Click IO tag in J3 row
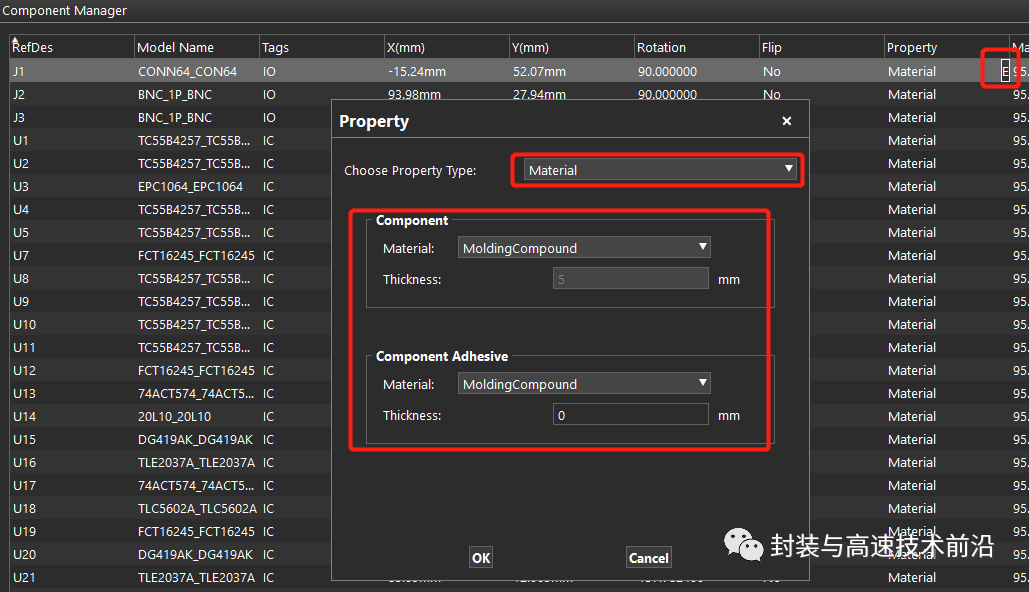Screen dimensions: 1029x592 click(269, 117)
